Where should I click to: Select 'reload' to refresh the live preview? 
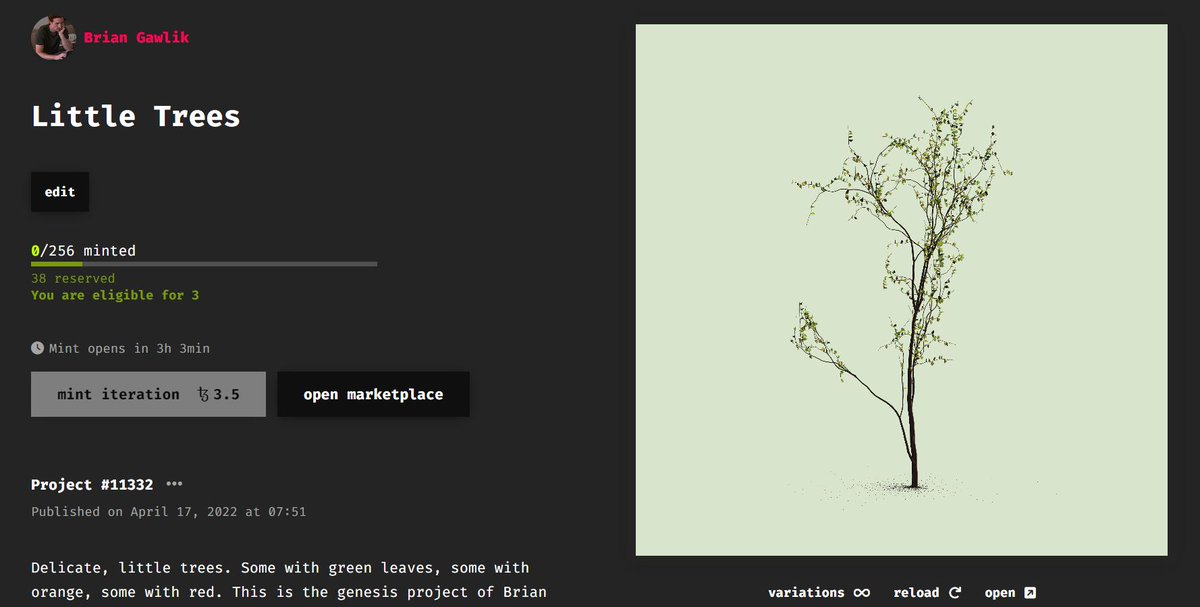916,592
